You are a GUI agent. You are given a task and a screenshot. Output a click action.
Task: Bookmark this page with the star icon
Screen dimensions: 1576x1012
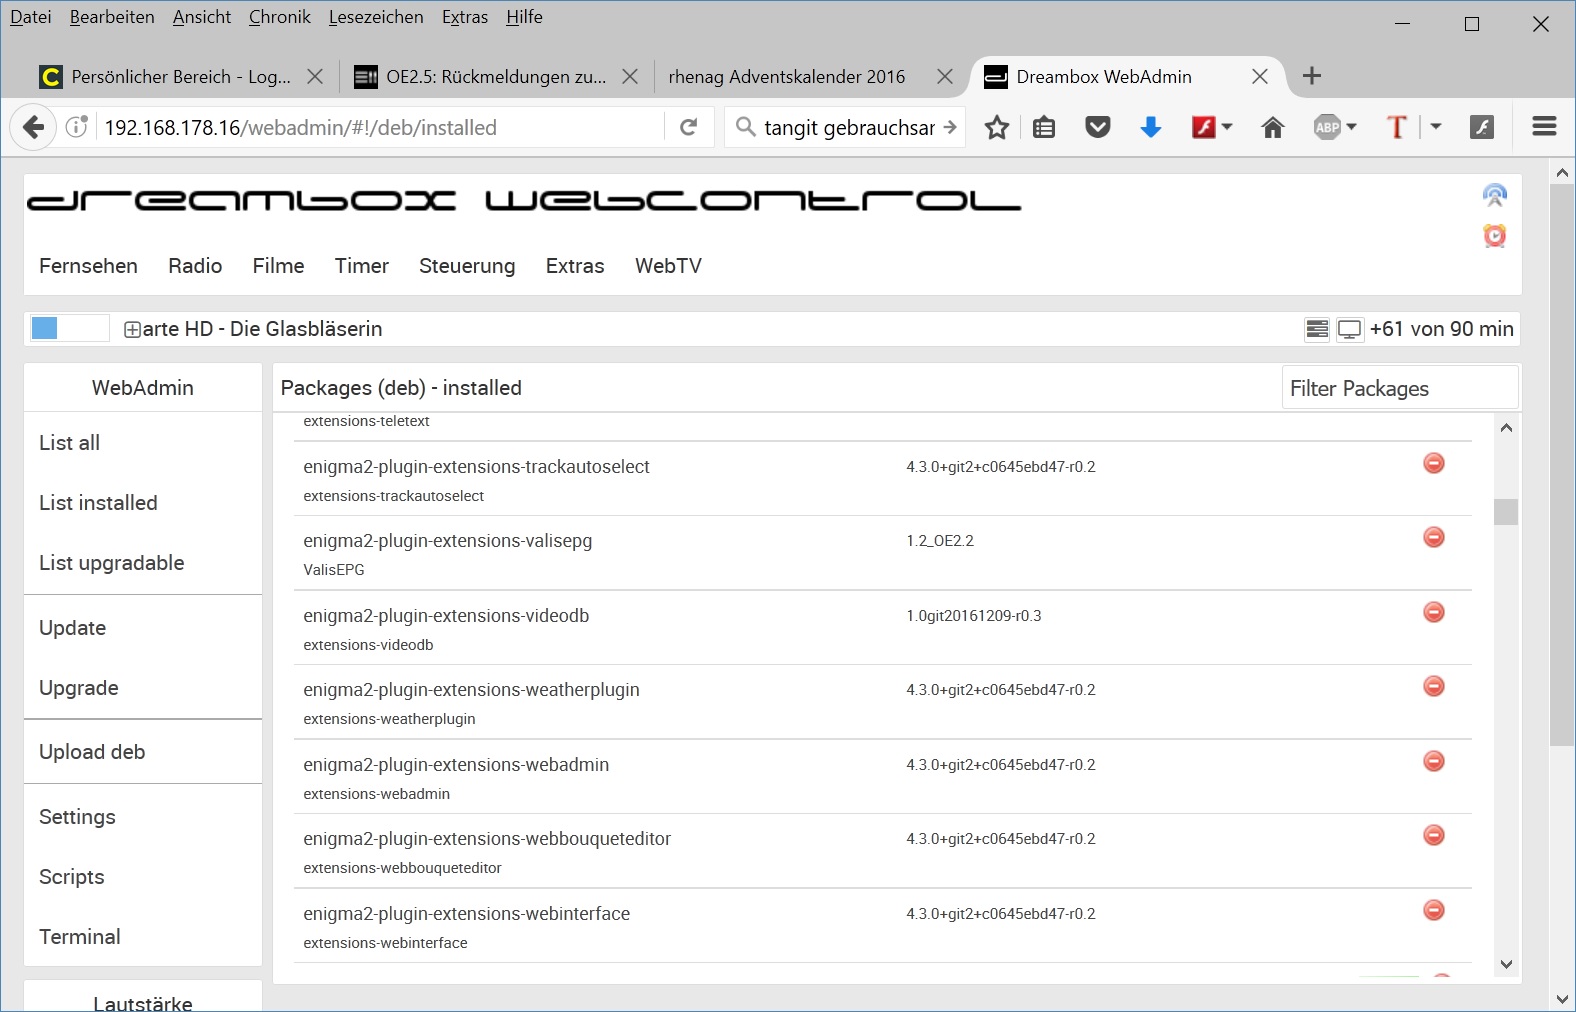996,127
